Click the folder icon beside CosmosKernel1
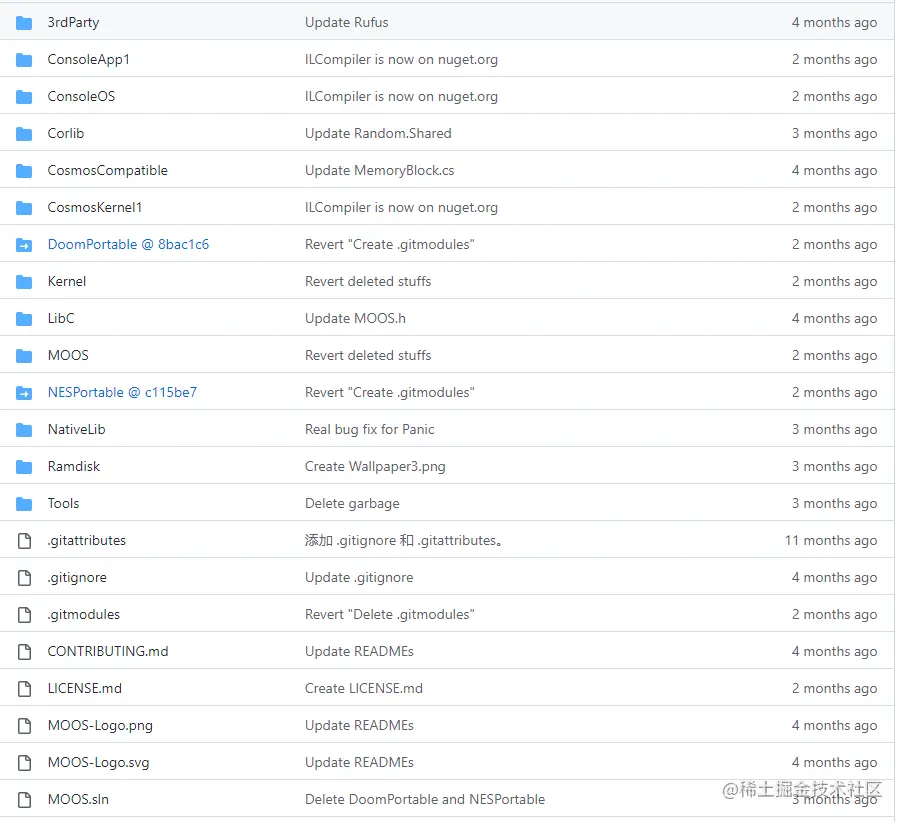Screen dimensions: 905x822 tap(24, 207)
